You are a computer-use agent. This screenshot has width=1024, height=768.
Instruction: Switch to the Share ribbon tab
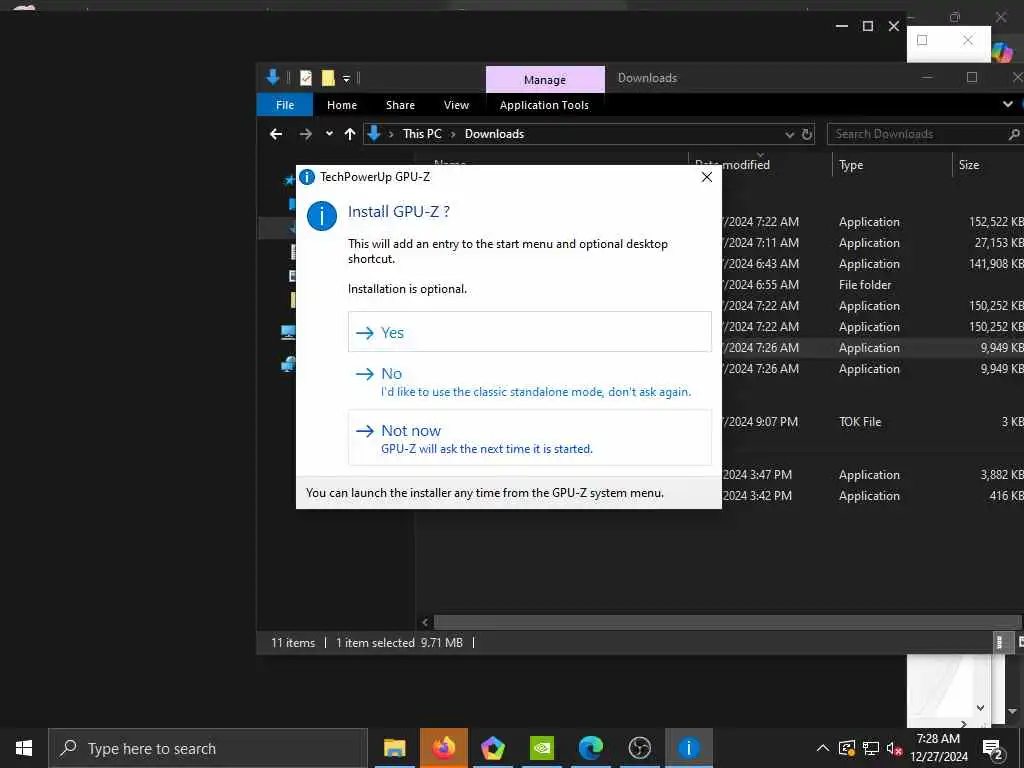pos(400,105)
